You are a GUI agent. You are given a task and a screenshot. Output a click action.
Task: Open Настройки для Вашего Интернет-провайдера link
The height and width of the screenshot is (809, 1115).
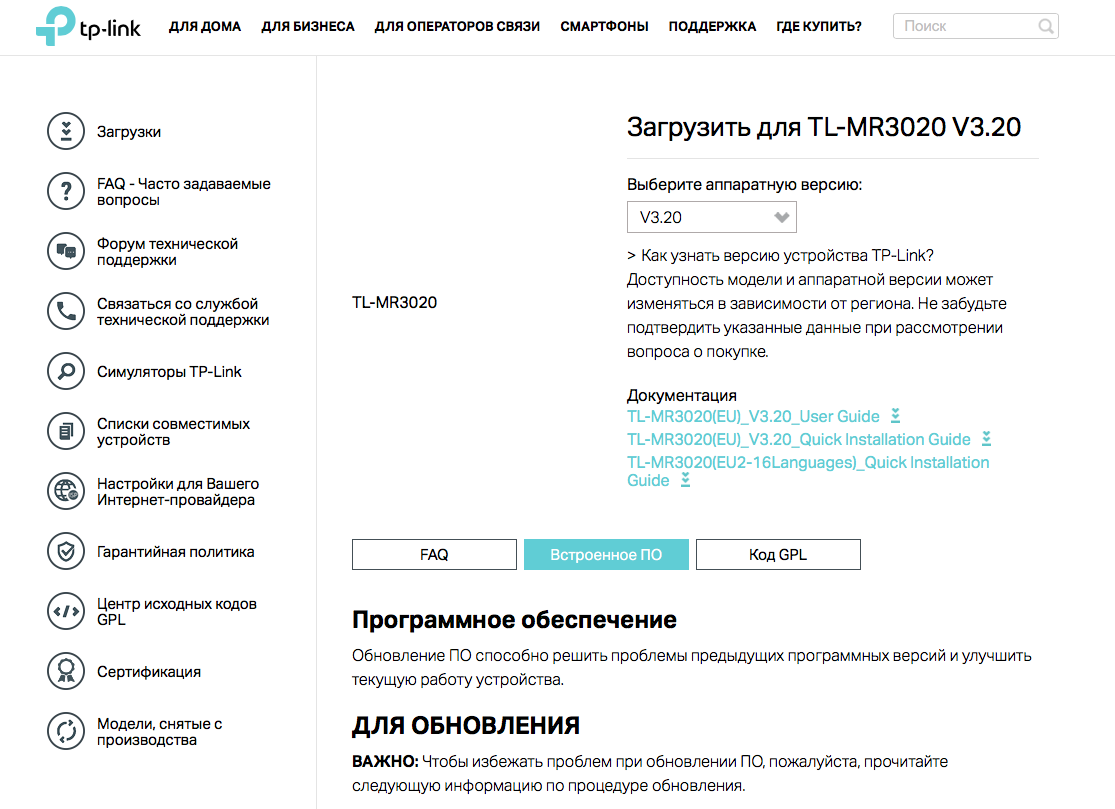click(178, 491)
